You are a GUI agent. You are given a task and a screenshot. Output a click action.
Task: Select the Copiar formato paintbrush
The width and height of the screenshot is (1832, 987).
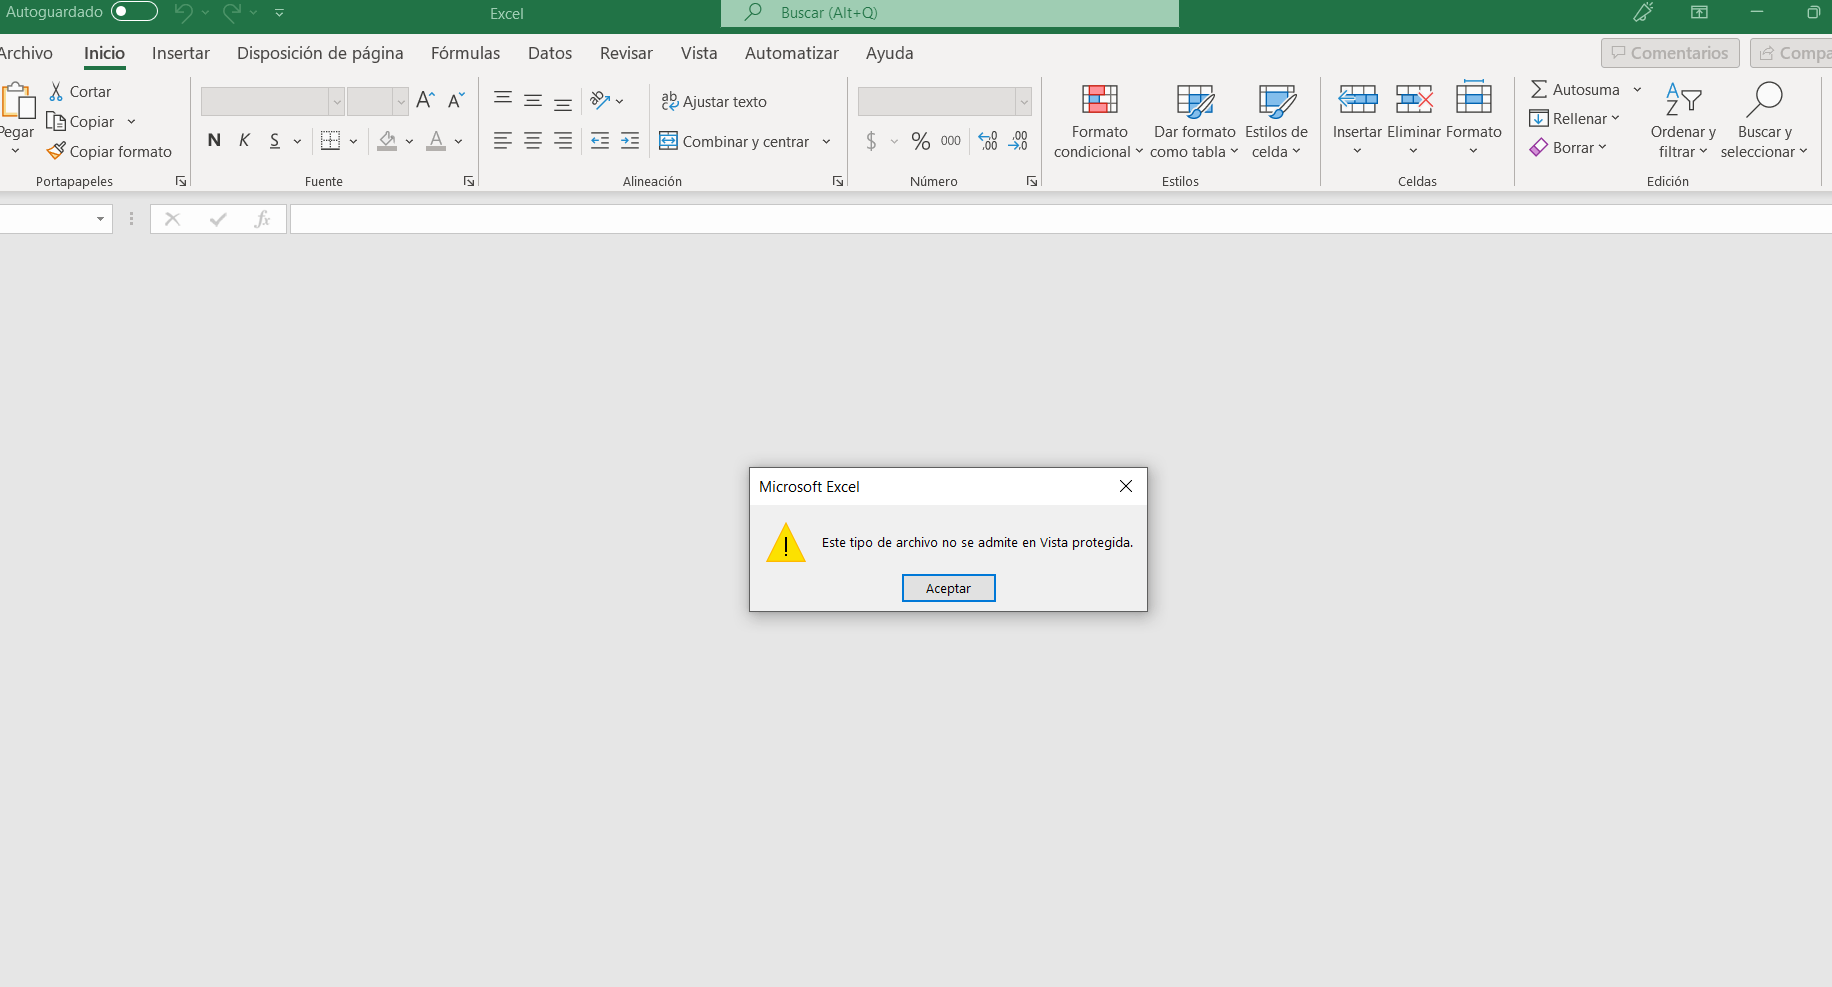point(56,151)
